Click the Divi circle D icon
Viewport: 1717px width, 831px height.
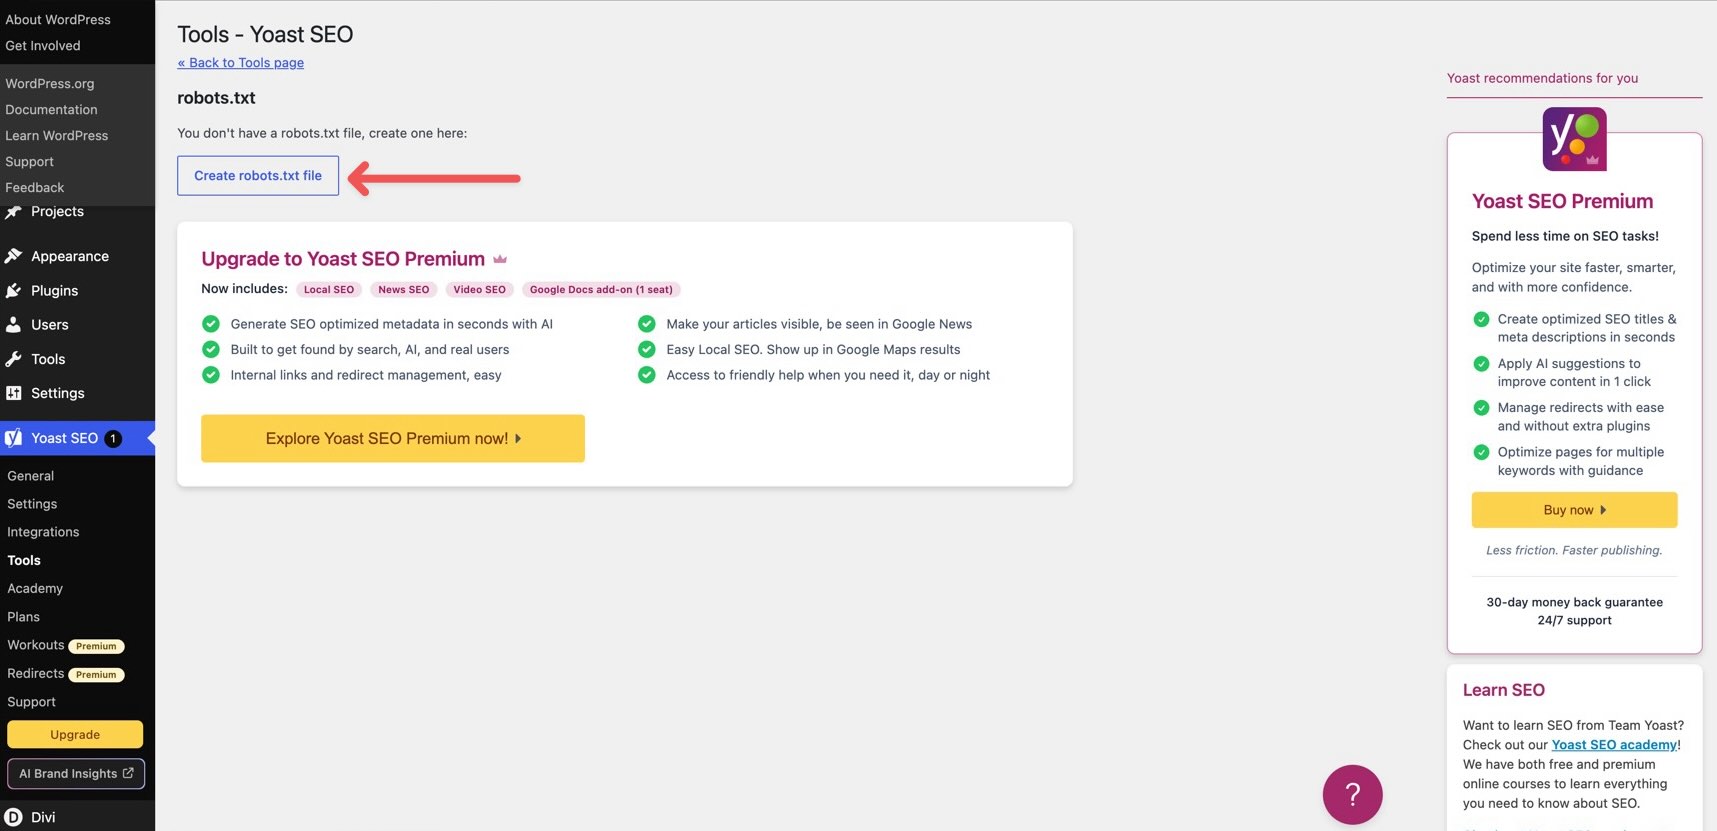coord(13,817)
